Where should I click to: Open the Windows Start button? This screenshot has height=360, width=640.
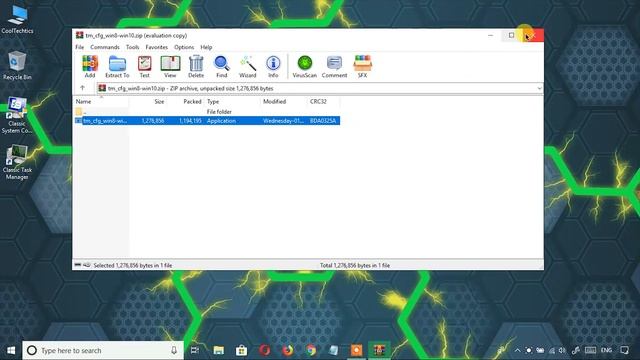(x=11, y=350)
